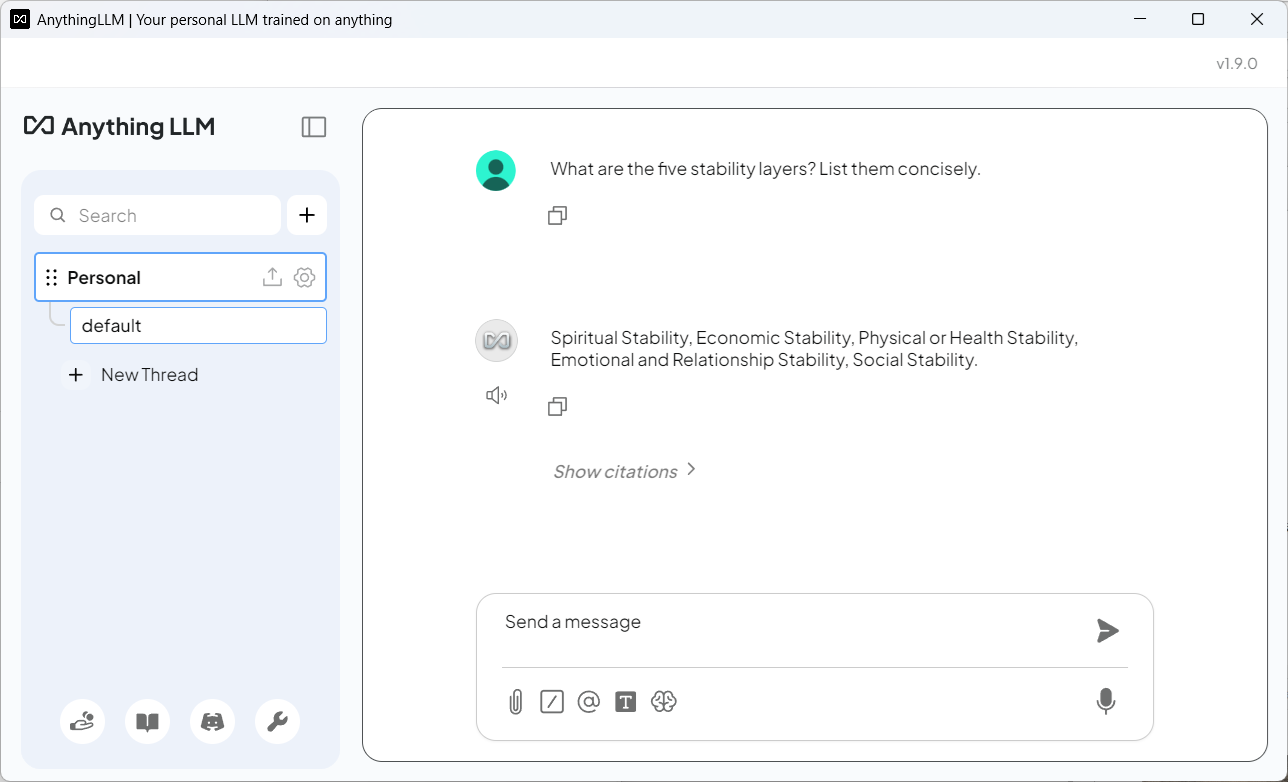The image size is (1288, 782).
Task: Open slash commands menu icon
Action: [552, 702]
